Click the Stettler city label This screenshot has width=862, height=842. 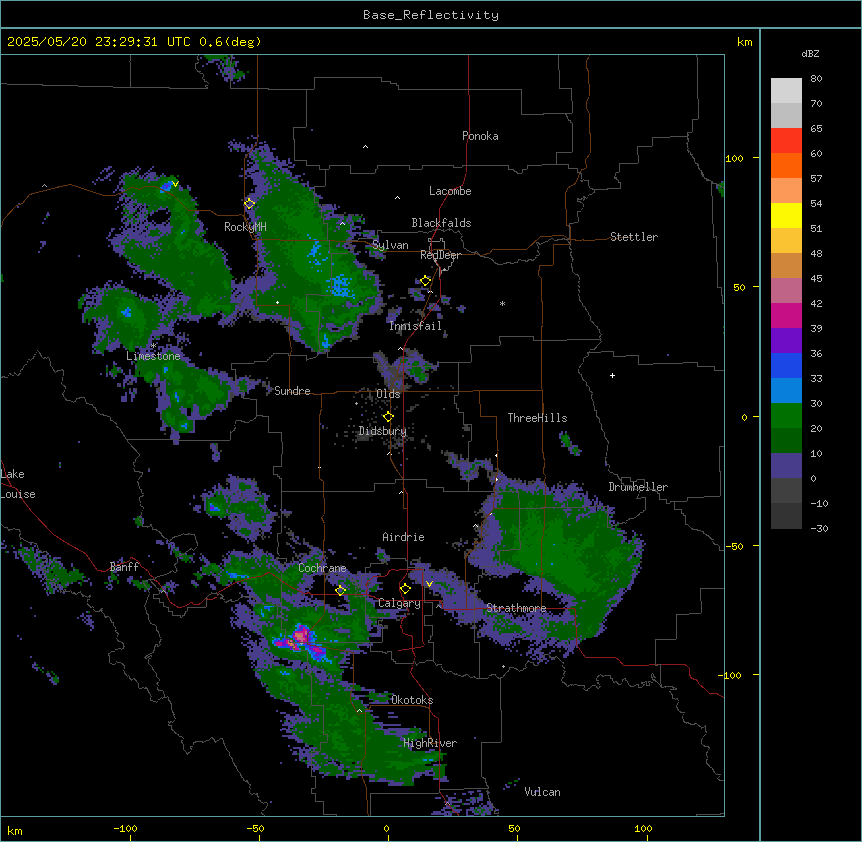pyautogui.click(x=634, y=237)
